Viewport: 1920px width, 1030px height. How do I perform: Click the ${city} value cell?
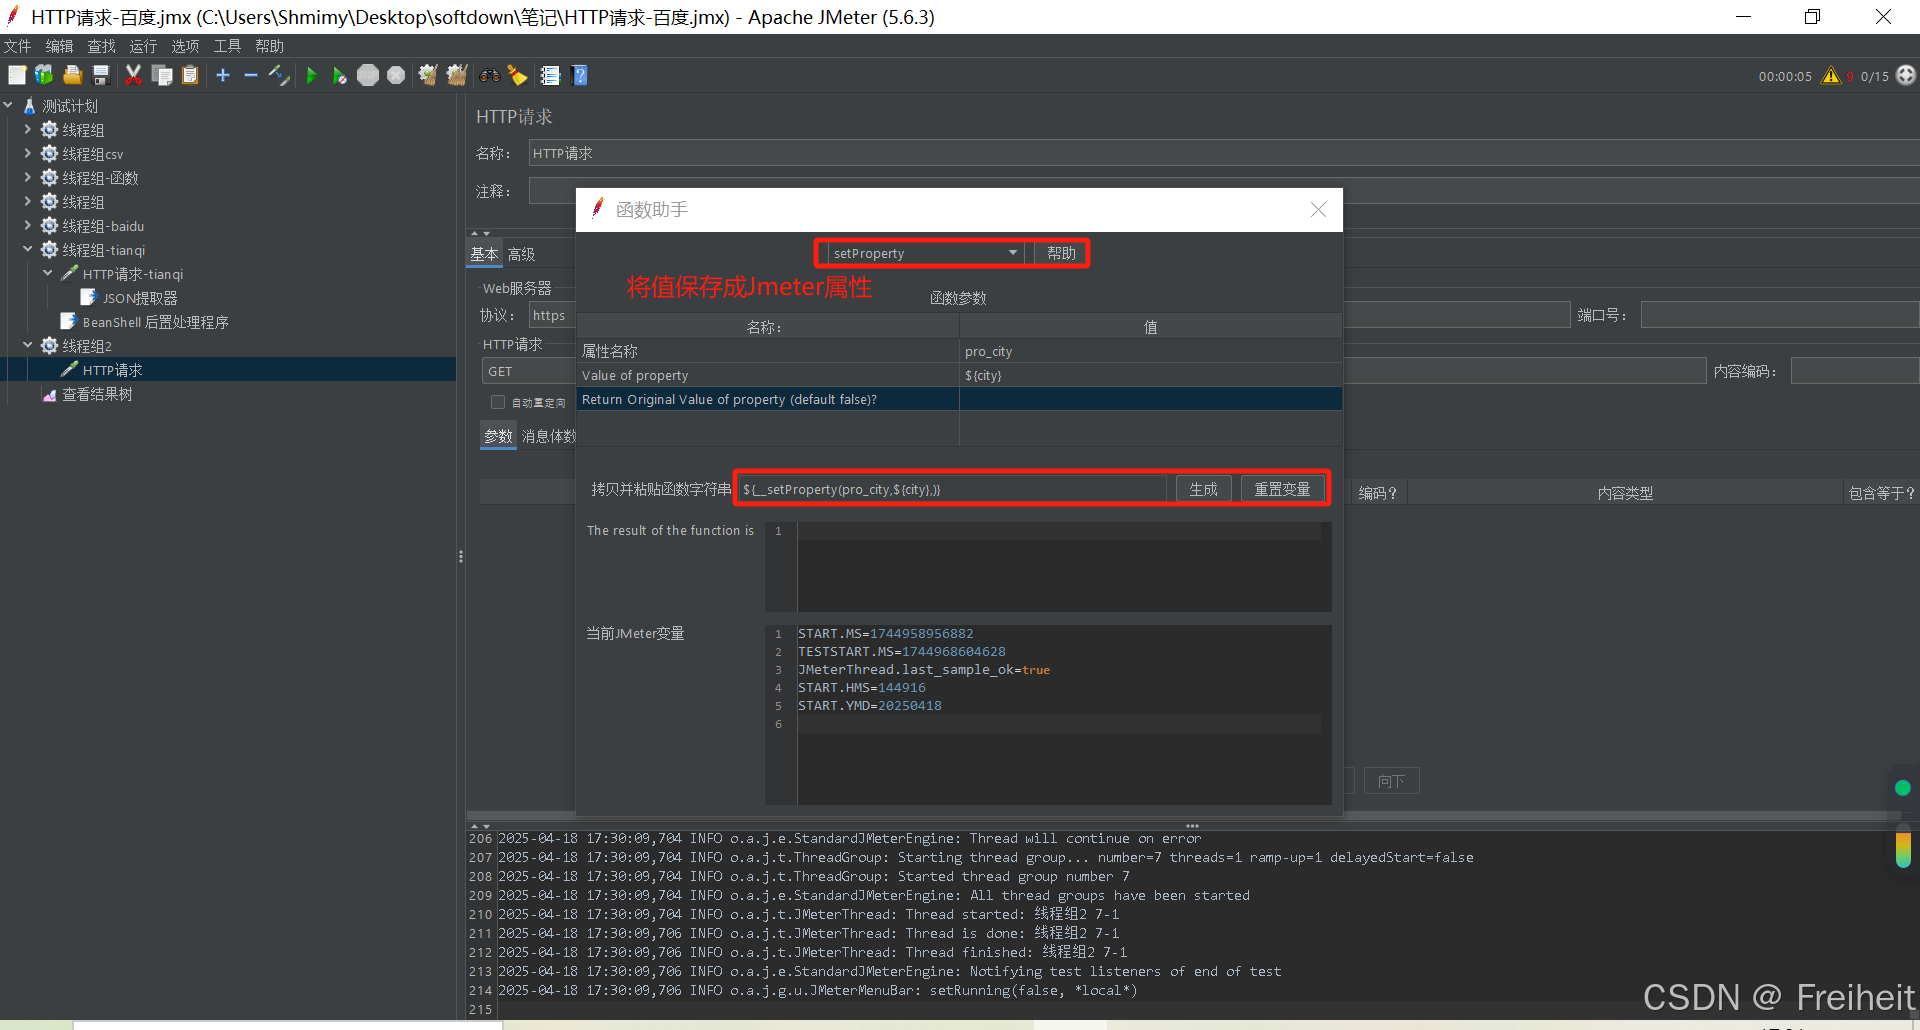[1150, 375]
